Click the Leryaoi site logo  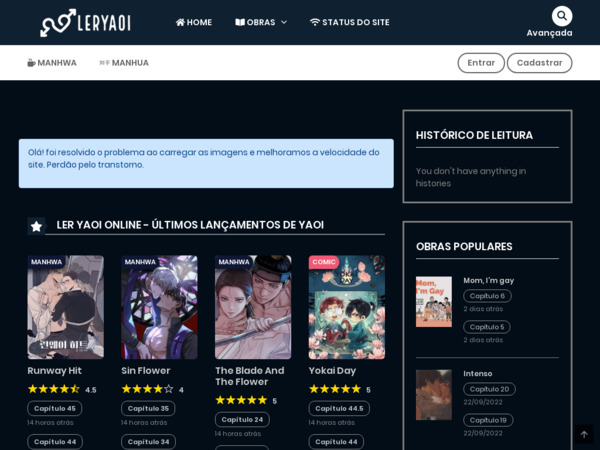pyautogui.click(x=85, y=22)
